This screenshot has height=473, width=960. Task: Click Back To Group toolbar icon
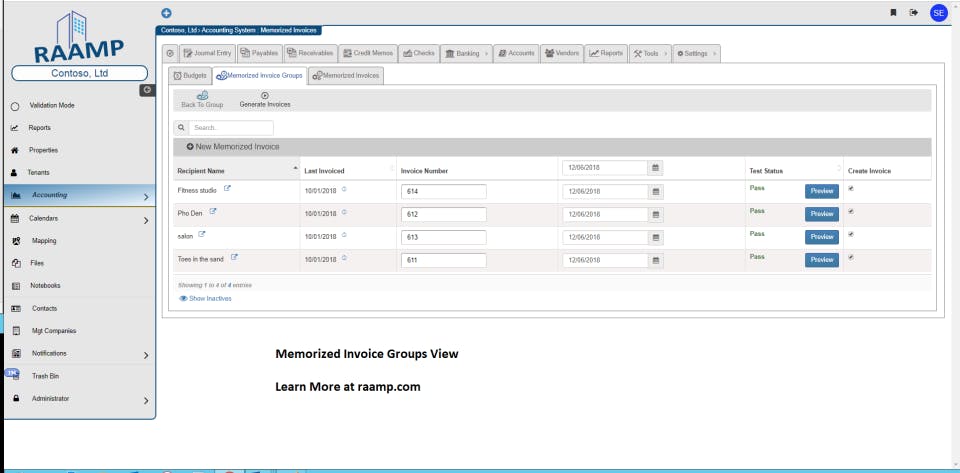[x=202, y=100]
